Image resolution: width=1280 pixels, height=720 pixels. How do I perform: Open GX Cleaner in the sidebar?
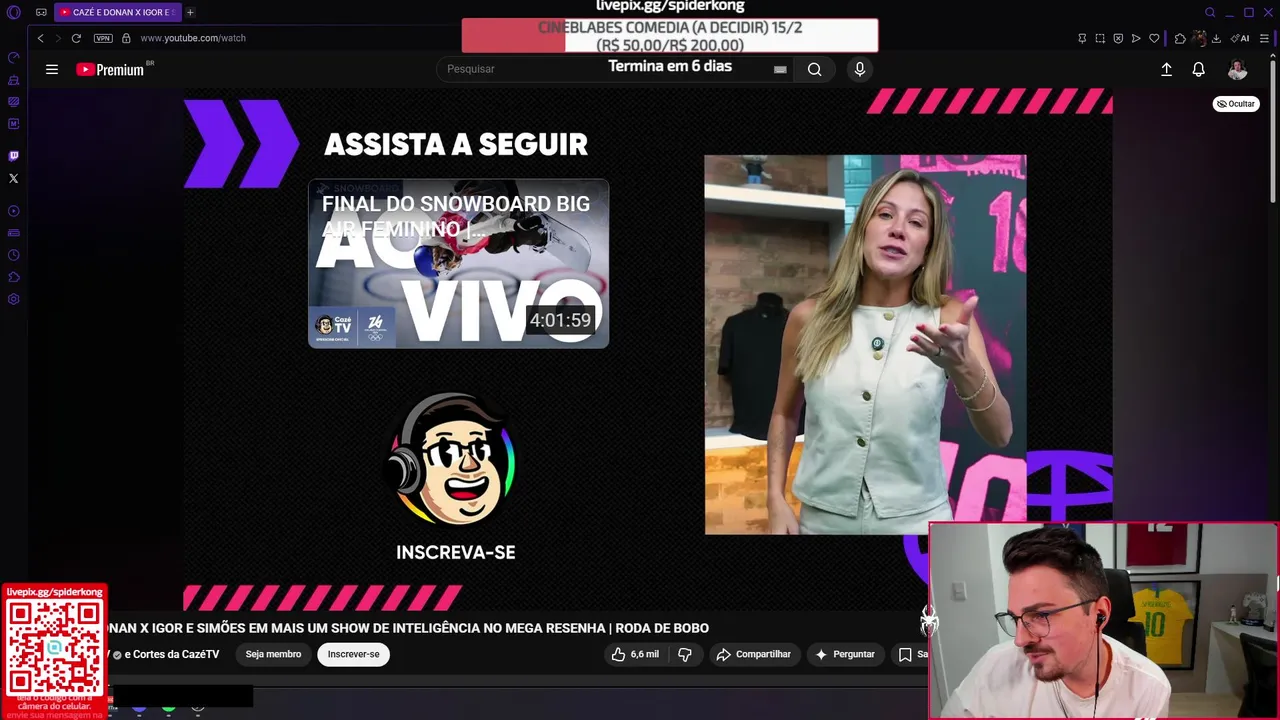13,80
